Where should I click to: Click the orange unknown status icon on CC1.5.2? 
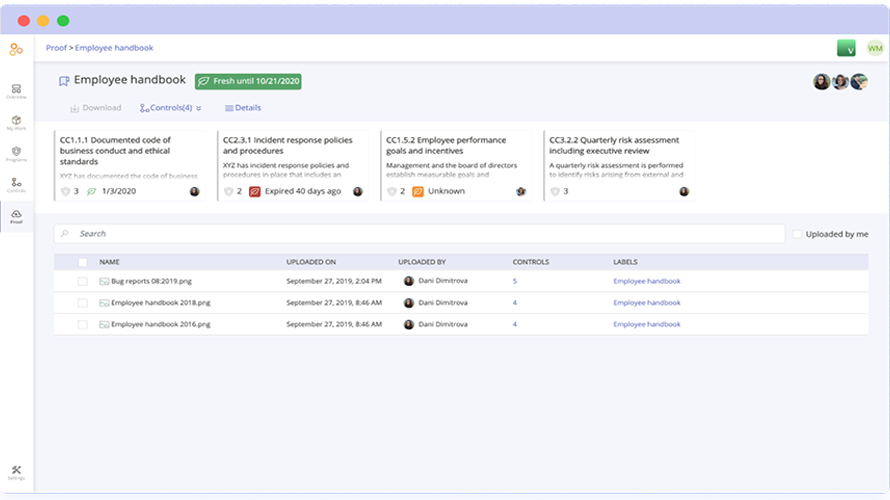418,191
